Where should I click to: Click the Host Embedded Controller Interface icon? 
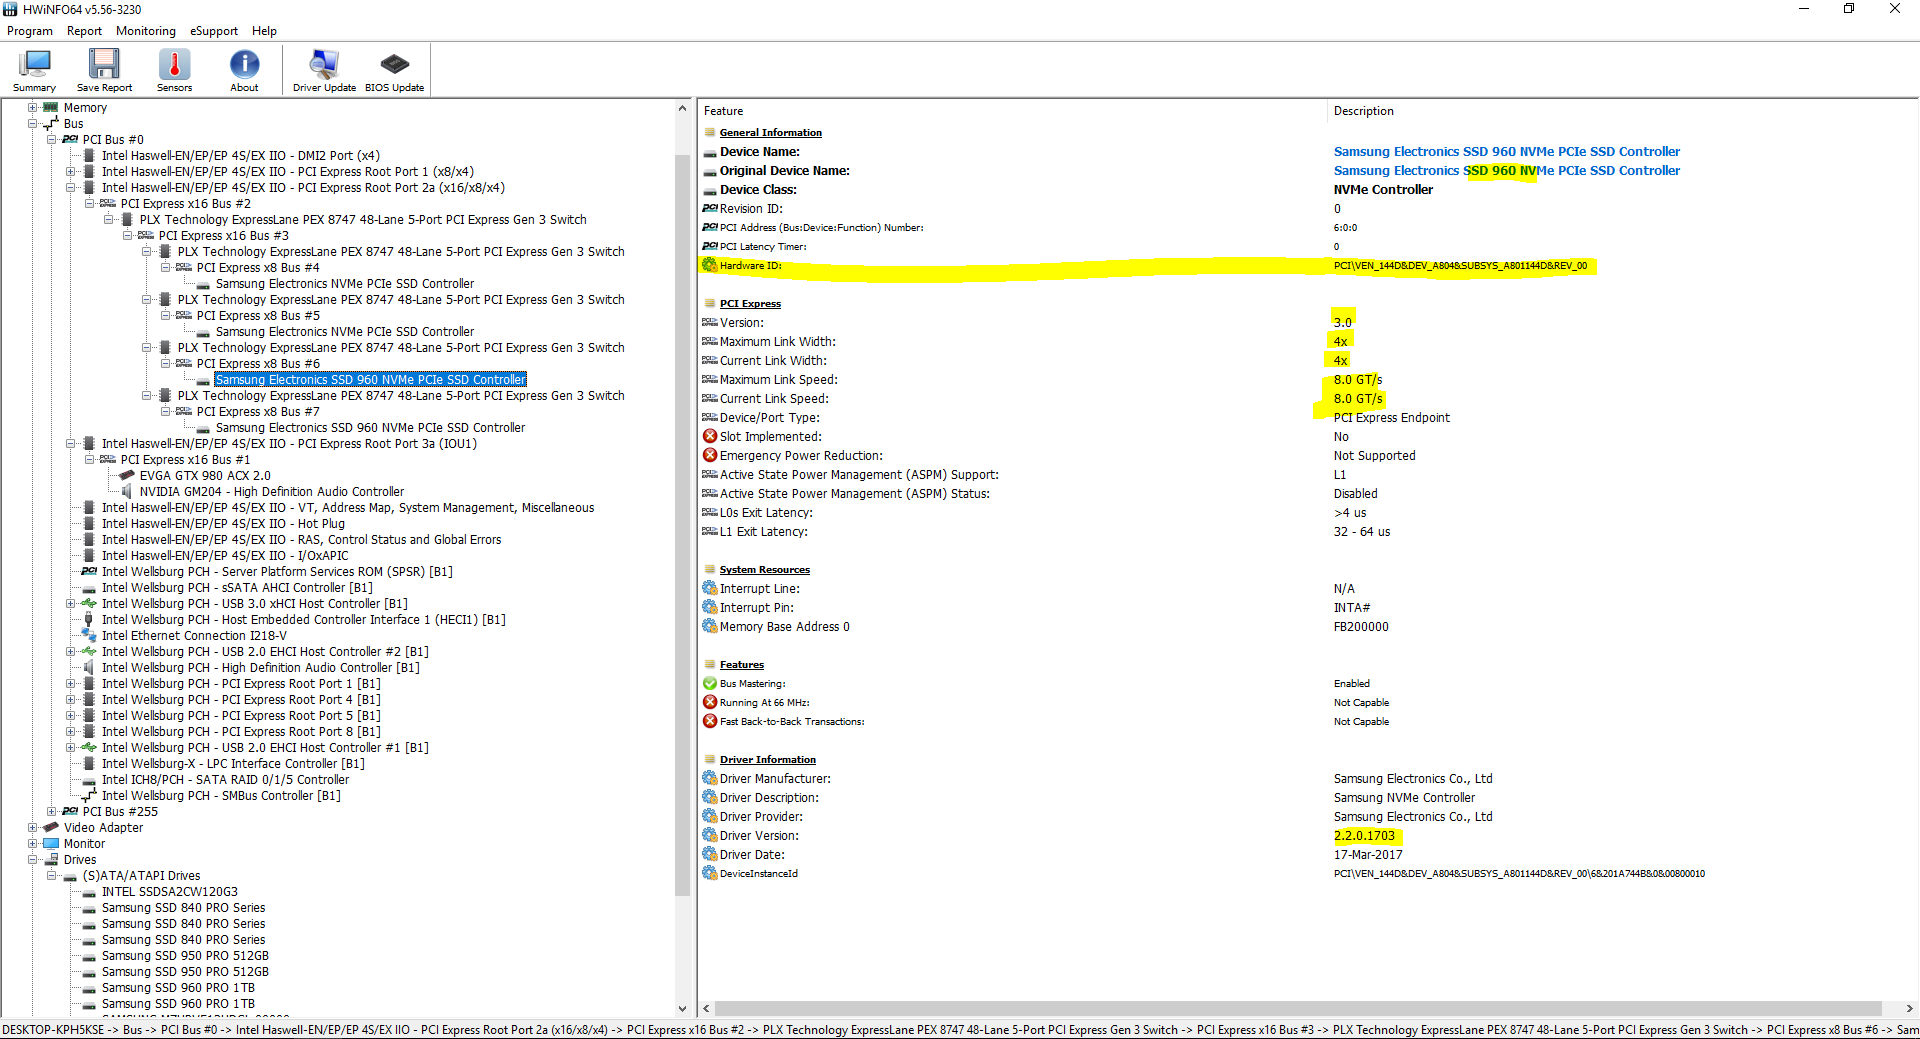(x=89, y=619)
